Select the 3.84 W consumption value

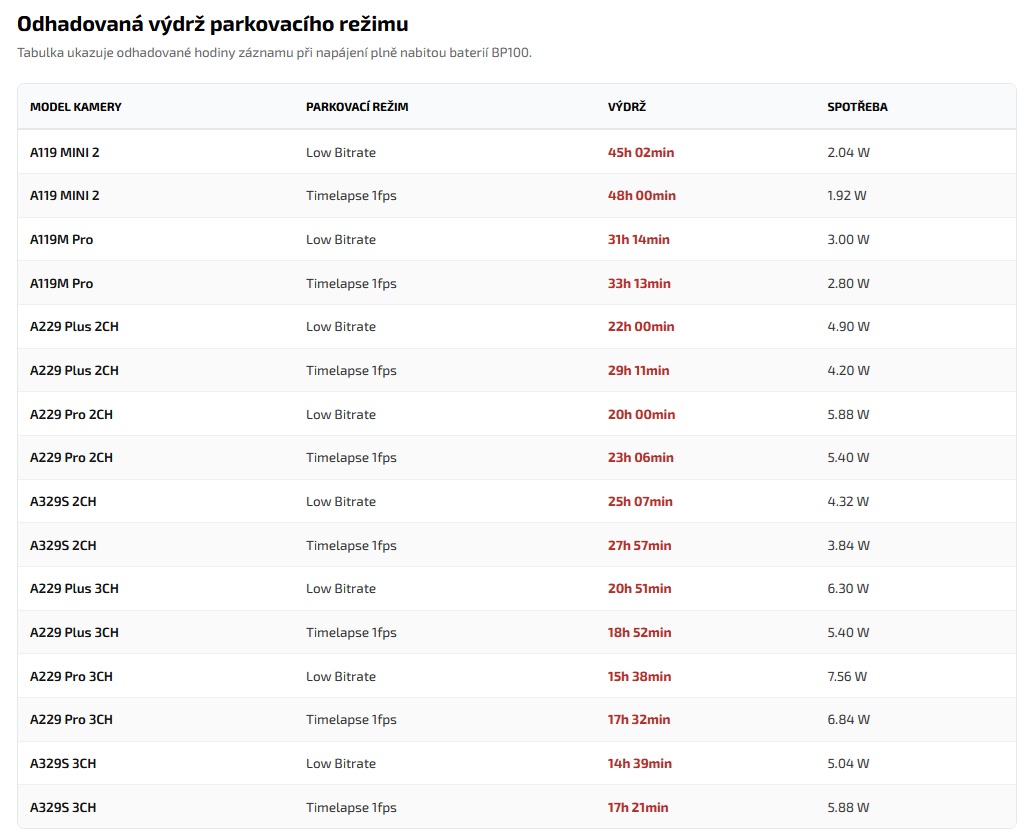pyautogui.click(x=848, y=546)
